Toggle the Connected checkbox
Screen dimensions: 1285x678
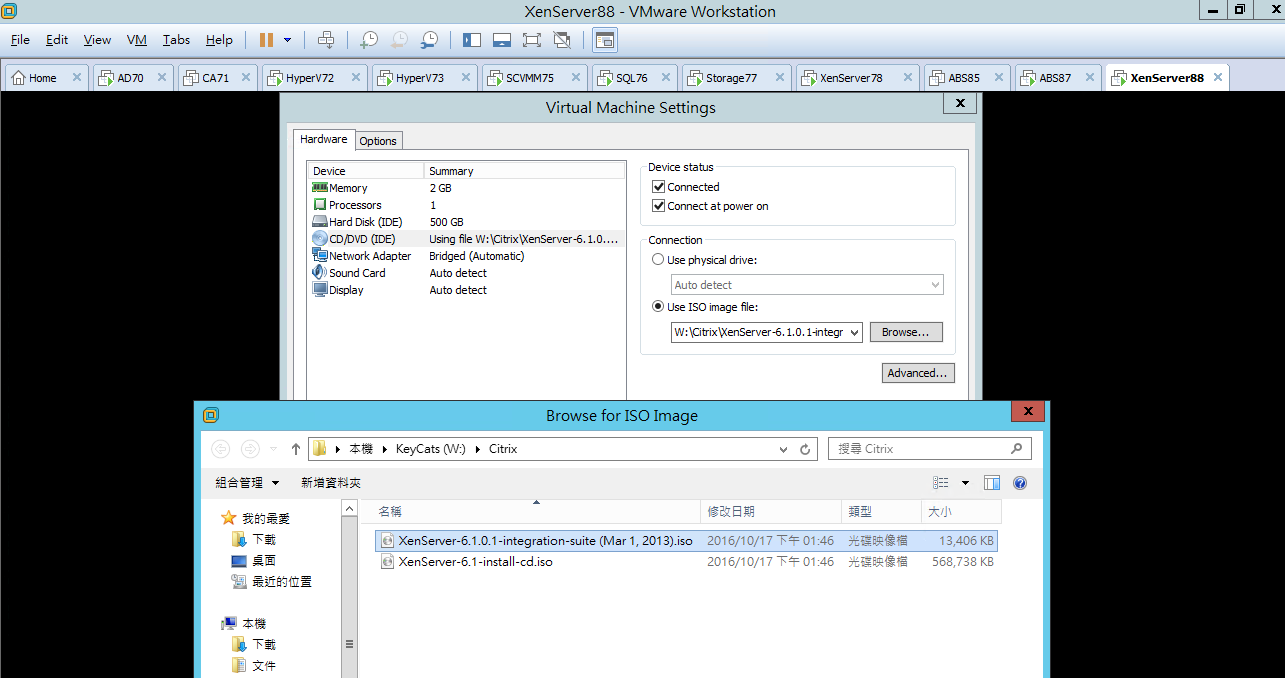(x=658, y=187)
